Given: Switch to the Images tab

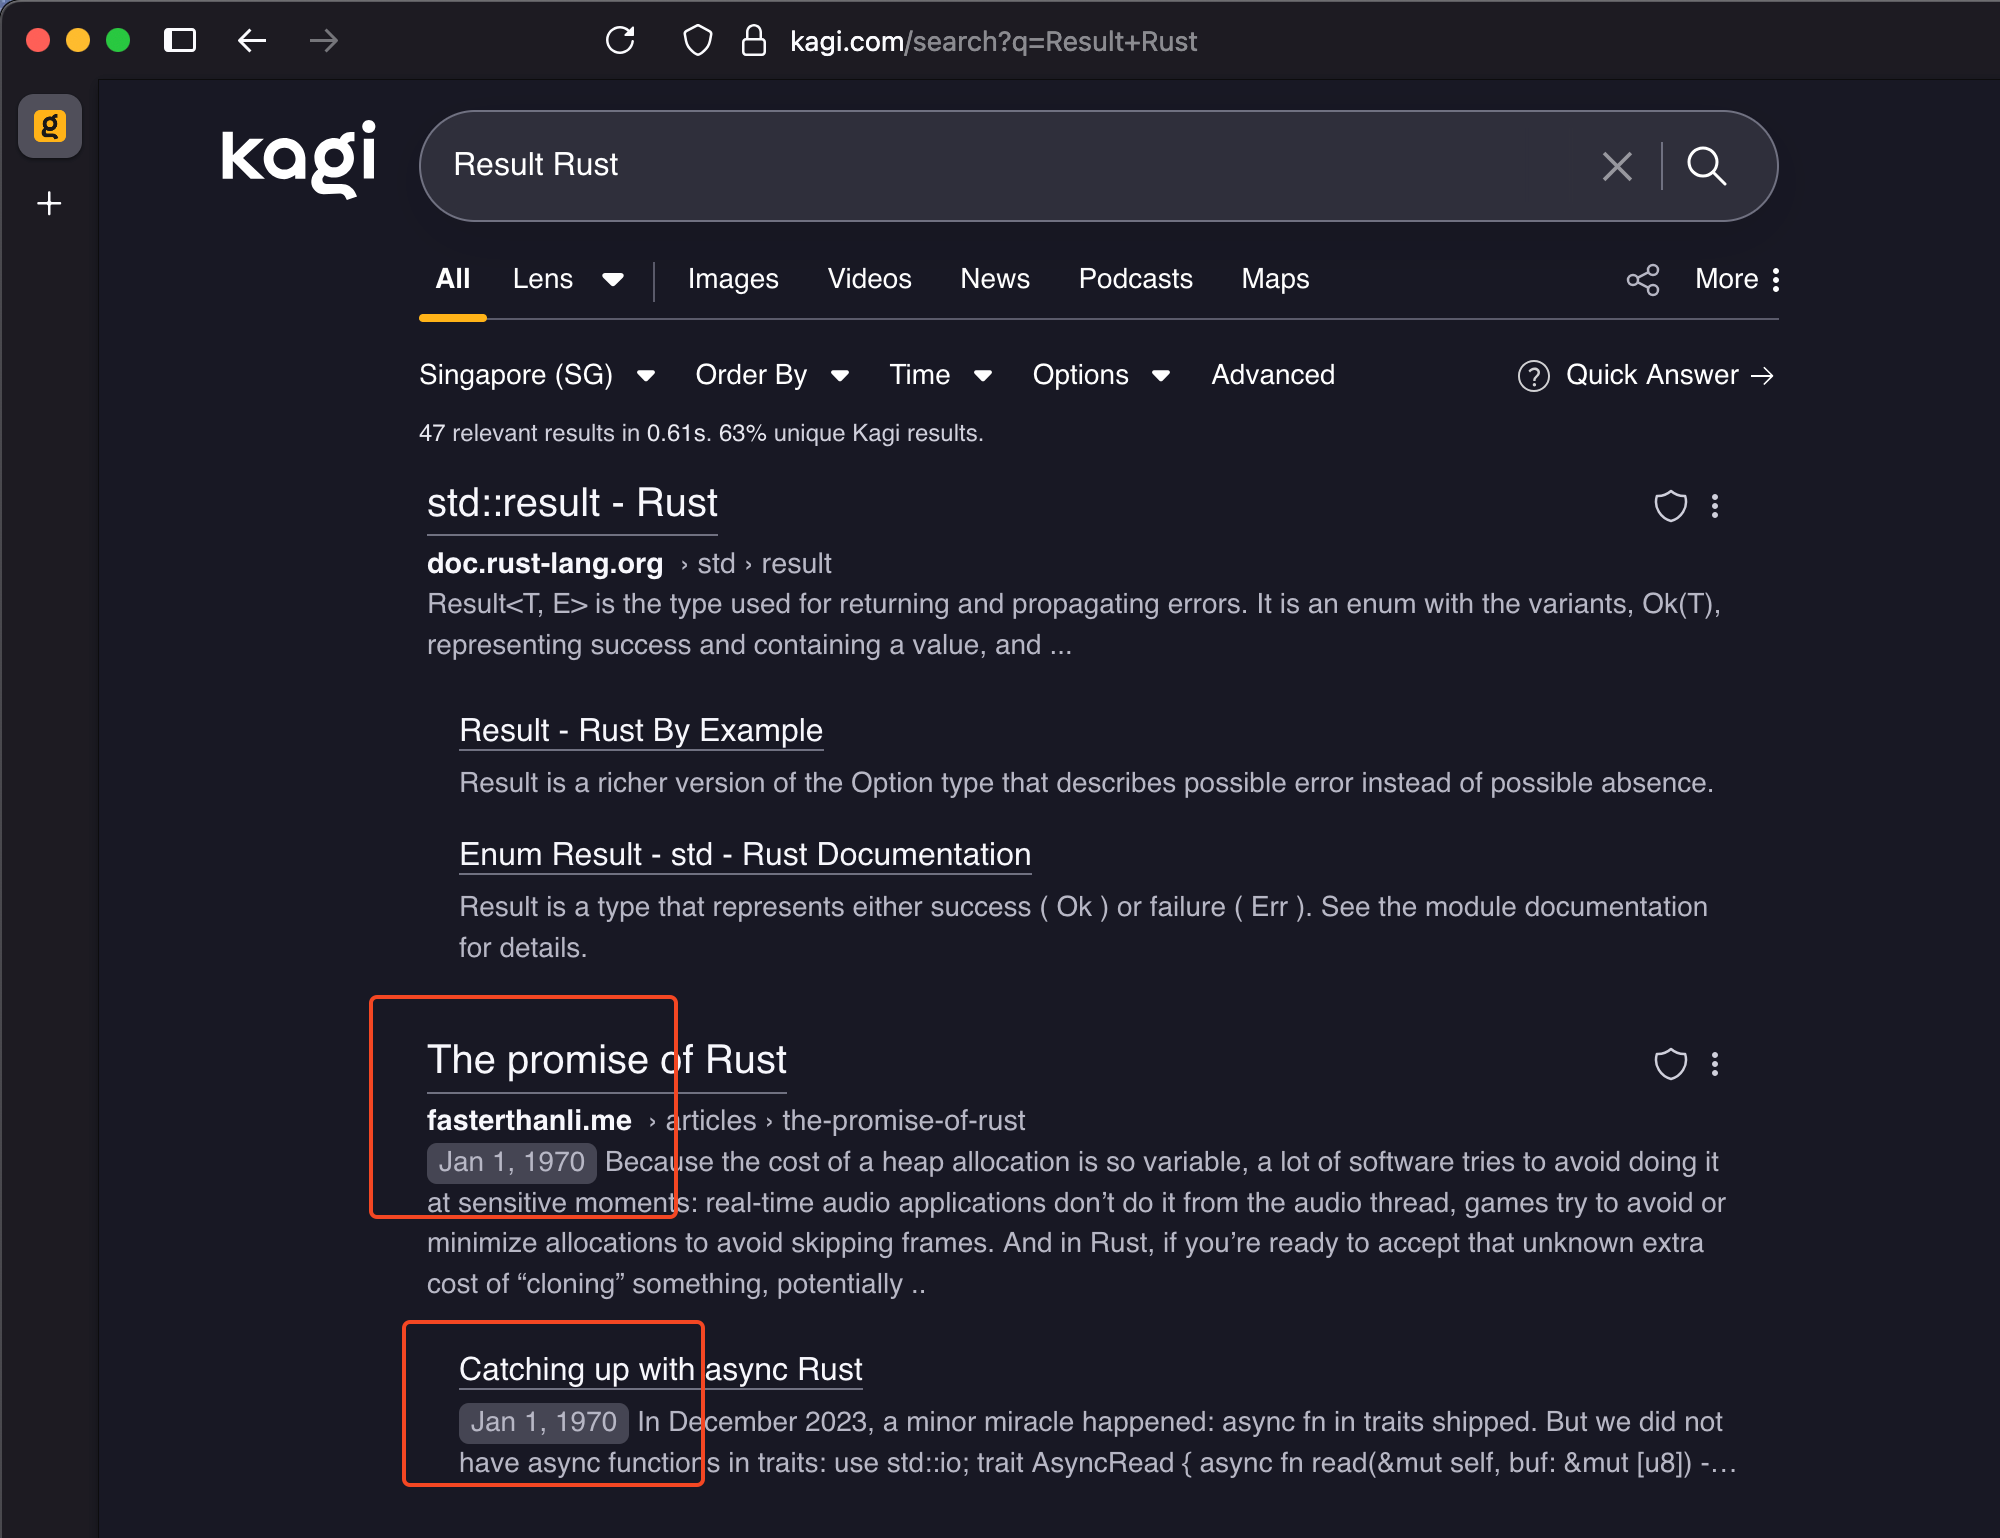Looking at the screenshot, I should (733, 279).
